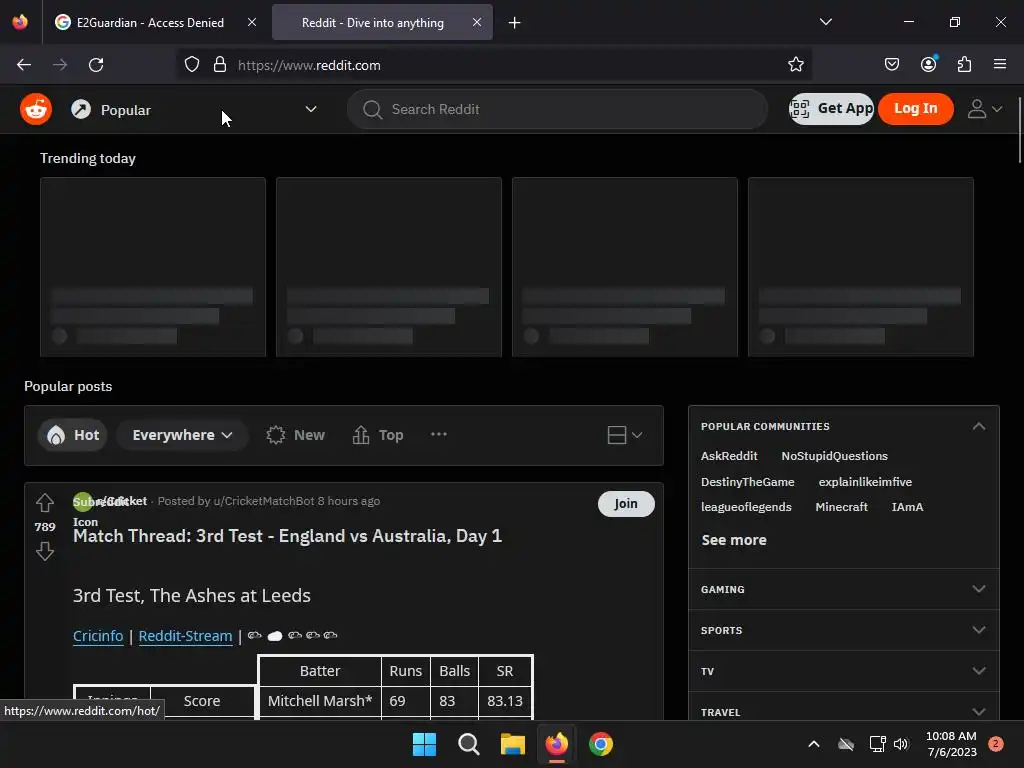Image resolution: width=1024 pixels, height=768 pixels.
Task: Open DestinyTheGame community
Action: coord(748,482)
